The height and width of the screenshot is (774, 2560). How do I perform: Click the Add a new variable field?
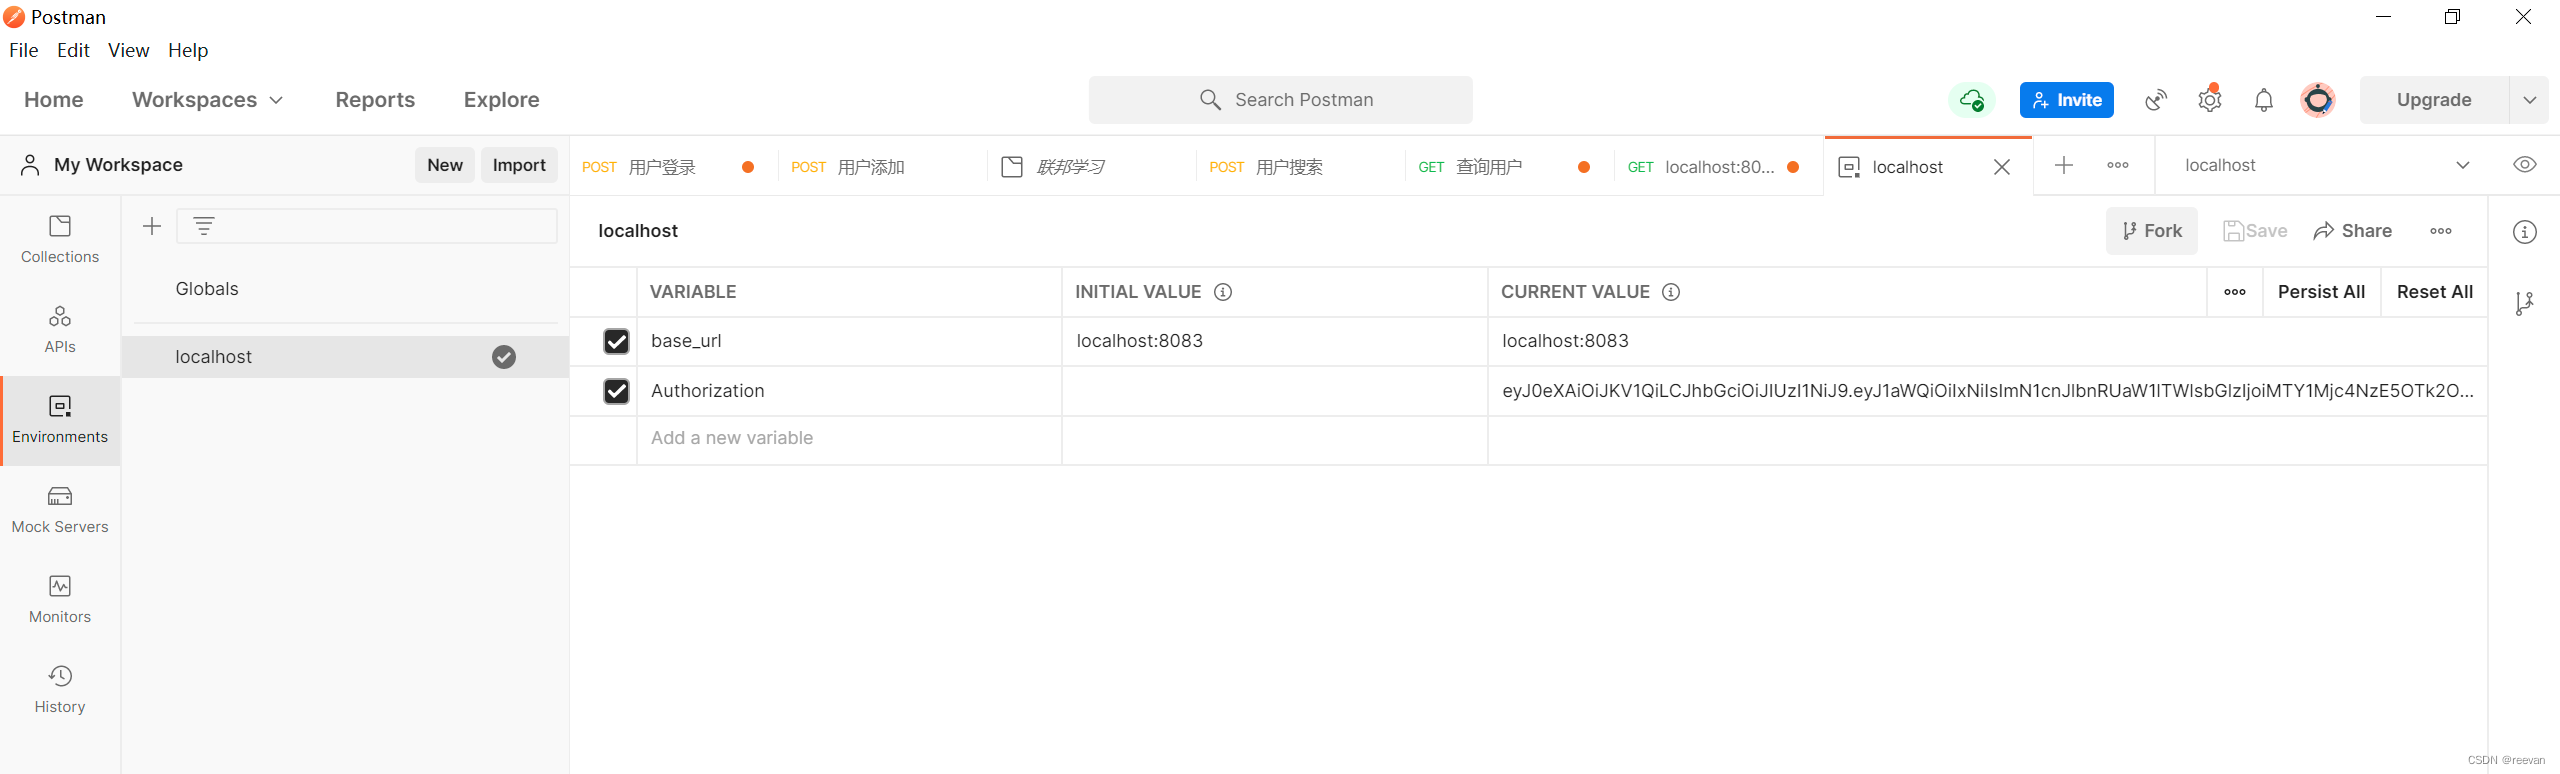coord(849,438)
